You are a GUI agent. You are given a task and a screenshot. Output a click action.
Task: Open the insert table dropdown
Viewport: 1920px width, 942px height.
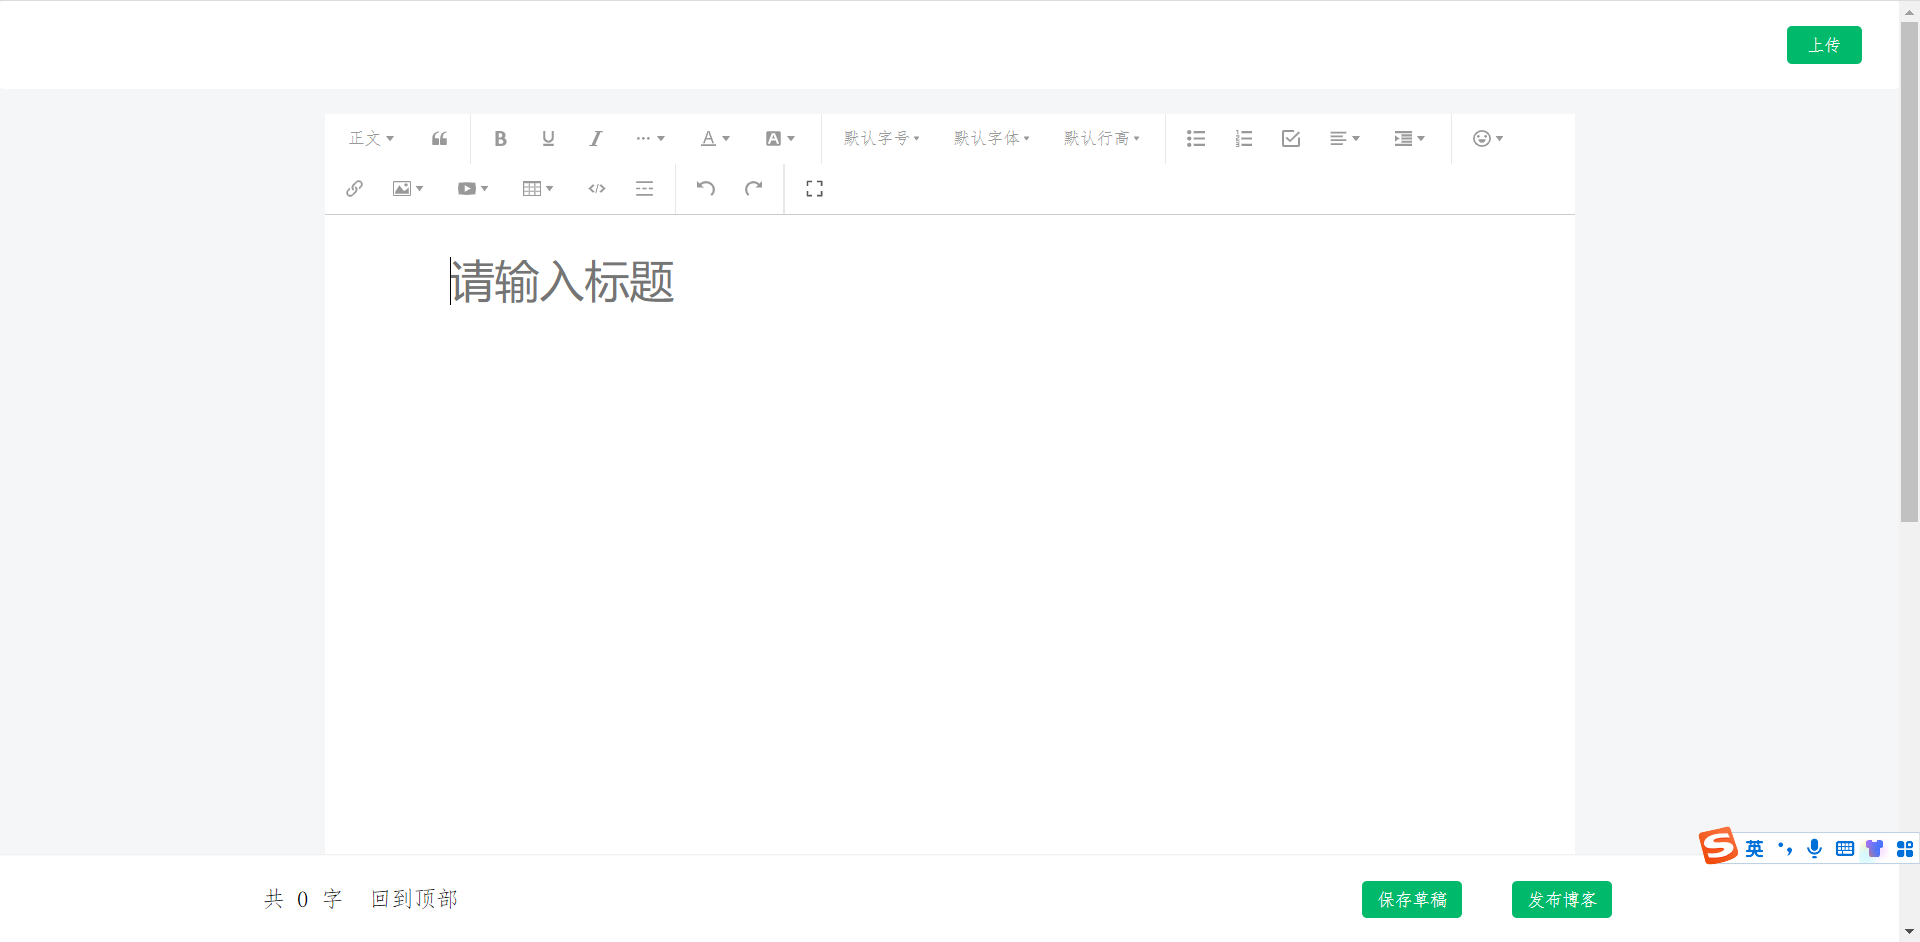[538, 188]
